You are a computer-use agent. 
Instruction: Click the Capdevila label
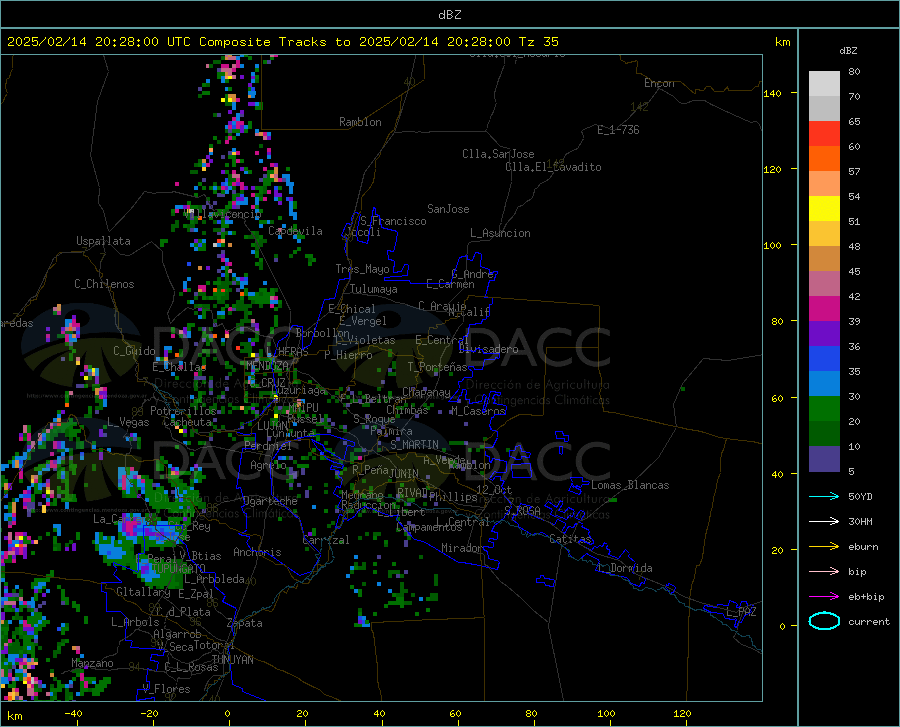(x=295, y=231)
